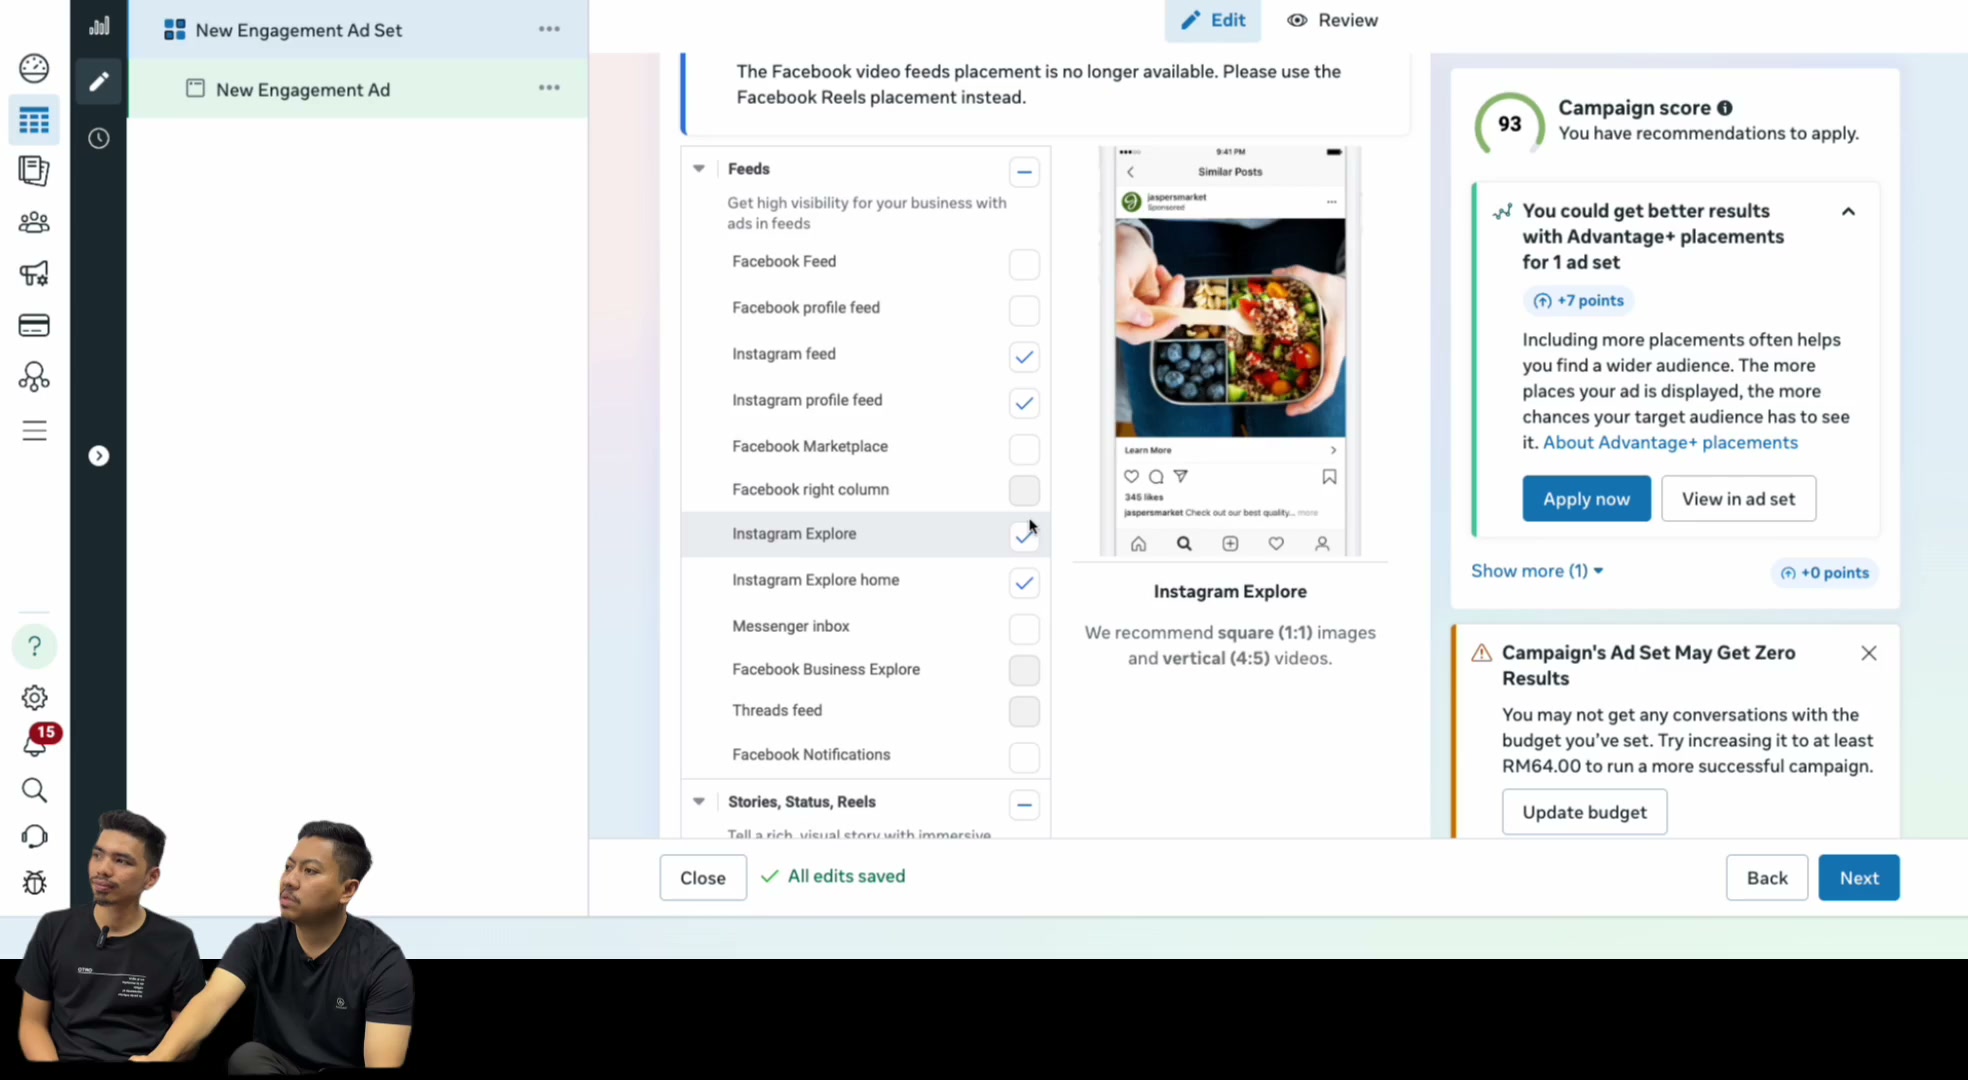Click the Campaign score info icon
Viewport: 1968px width, 1080px height.
pyautogui.click(x=1725, y=108)
